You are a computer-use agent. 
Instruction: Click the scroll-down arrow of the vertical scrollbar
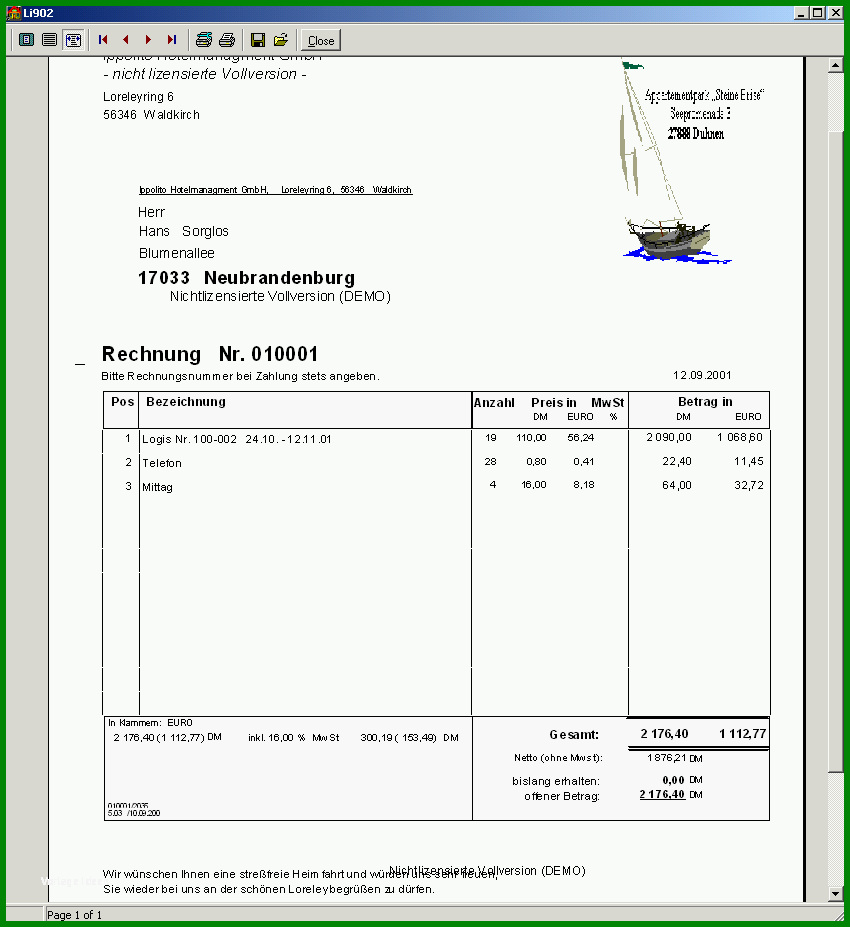pyautogui.click(x=835, y=893)
